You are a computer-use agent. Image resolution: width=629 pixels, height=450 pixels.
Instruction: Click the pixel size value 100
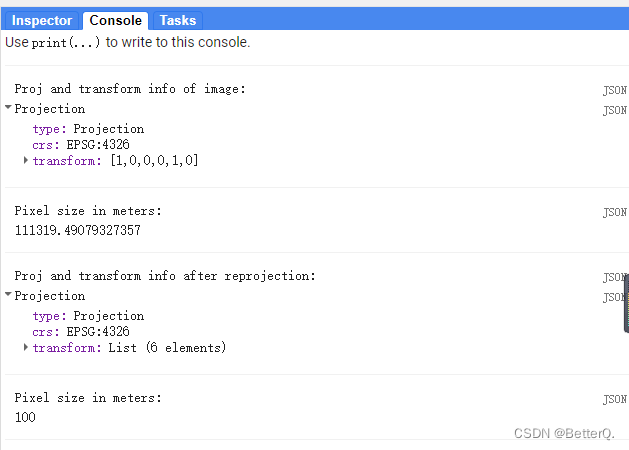tap(25, 417)
